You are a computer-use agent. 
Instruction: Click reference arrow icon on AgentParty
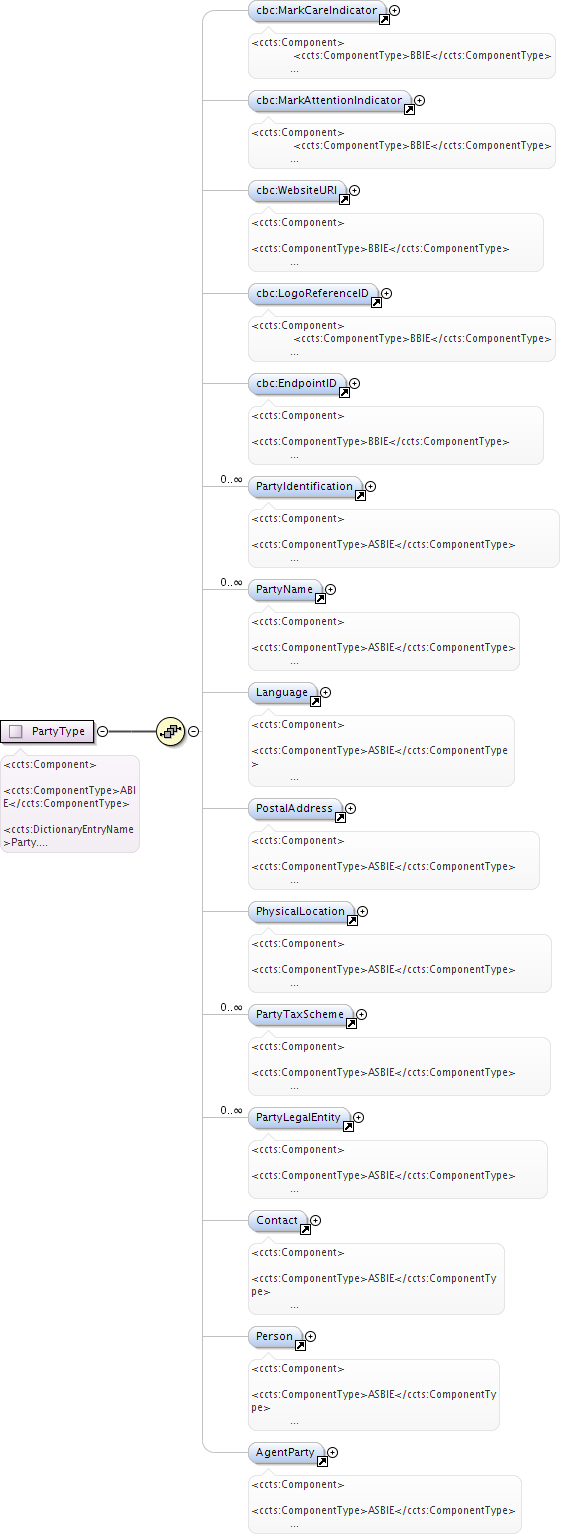point(322,1461)
